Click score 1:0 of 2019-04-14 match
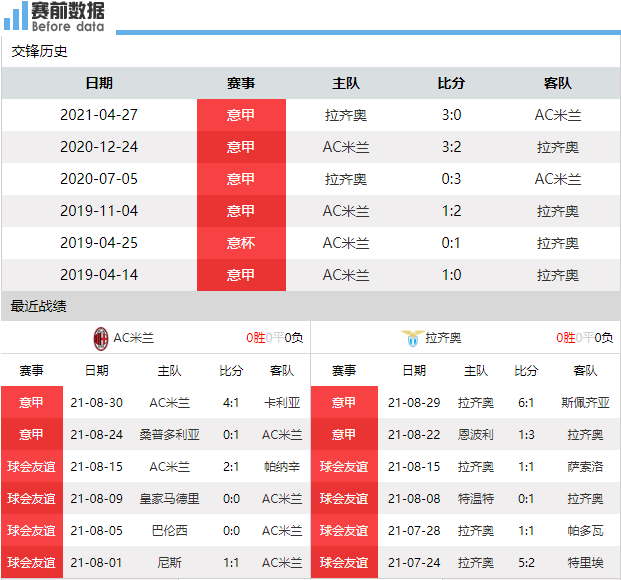The height and width of the screenshot is (580, 621). (451, 275)
